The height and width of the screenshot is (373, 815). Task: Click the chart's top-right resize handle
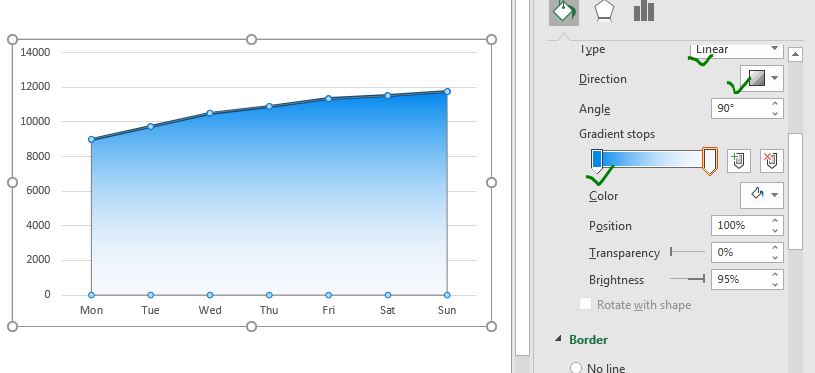point(491,39)
